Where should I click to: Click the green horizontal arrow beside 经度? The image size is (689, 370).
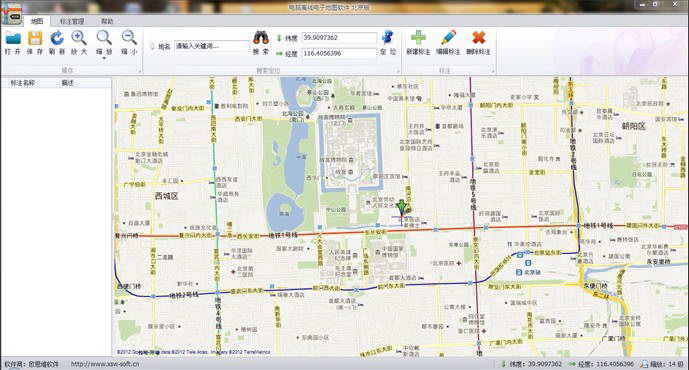[279, 54]
